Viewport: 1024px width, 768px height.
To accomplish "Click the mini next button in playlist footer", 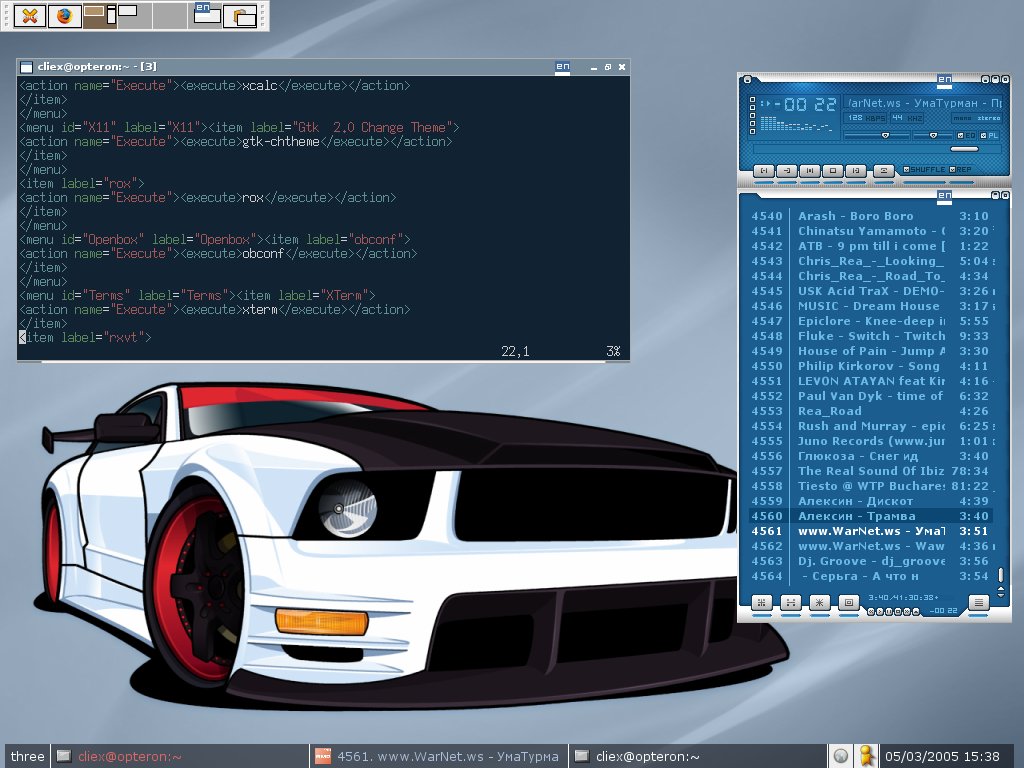I will 906,612.
